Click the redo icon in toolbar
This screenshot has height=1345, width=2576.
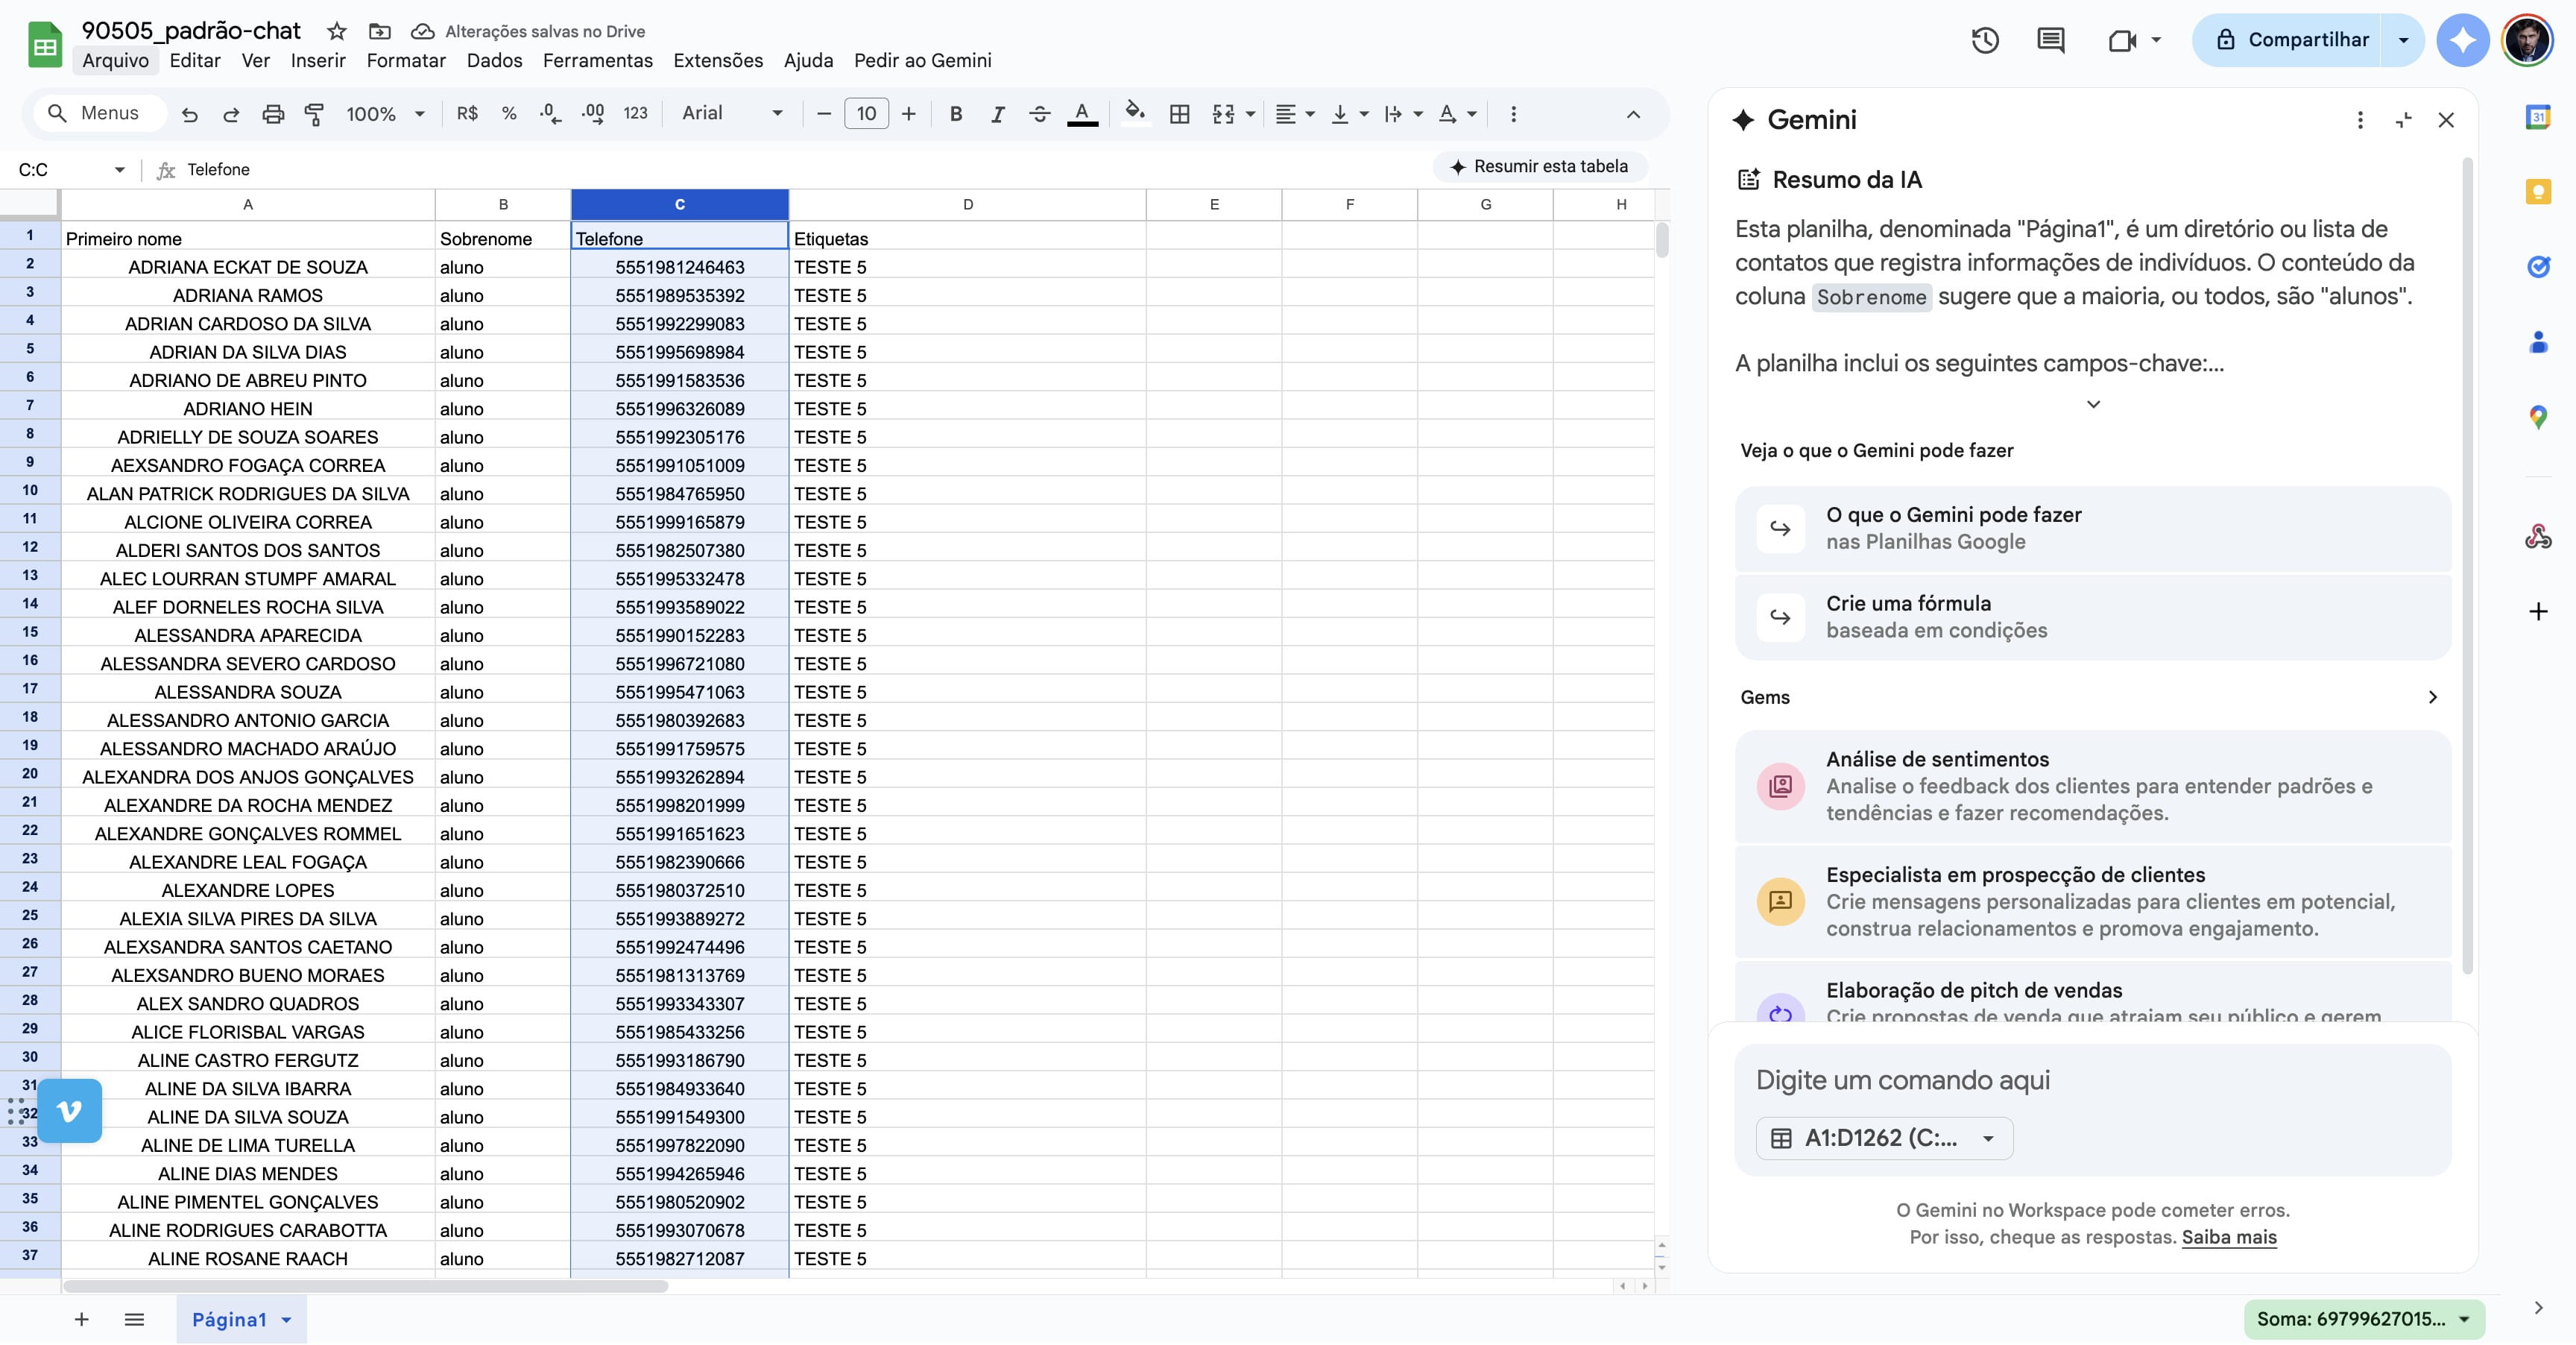pos(231,114)
